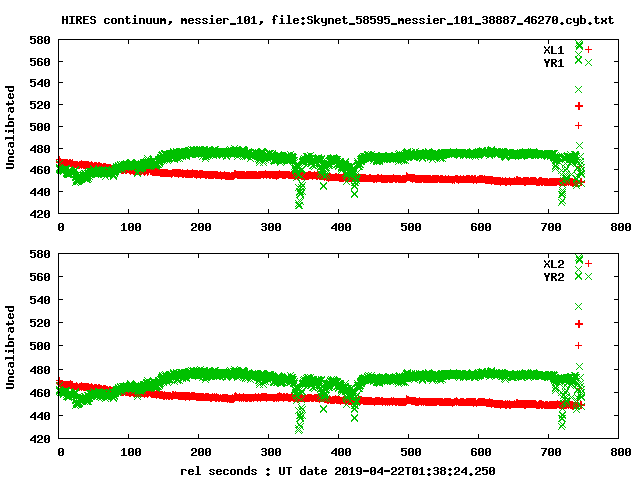Viewport: 640px width, 480px height.
Task: Click the 700 x-axis tick under XL2/YR2 plot
Action: point(551,452)
